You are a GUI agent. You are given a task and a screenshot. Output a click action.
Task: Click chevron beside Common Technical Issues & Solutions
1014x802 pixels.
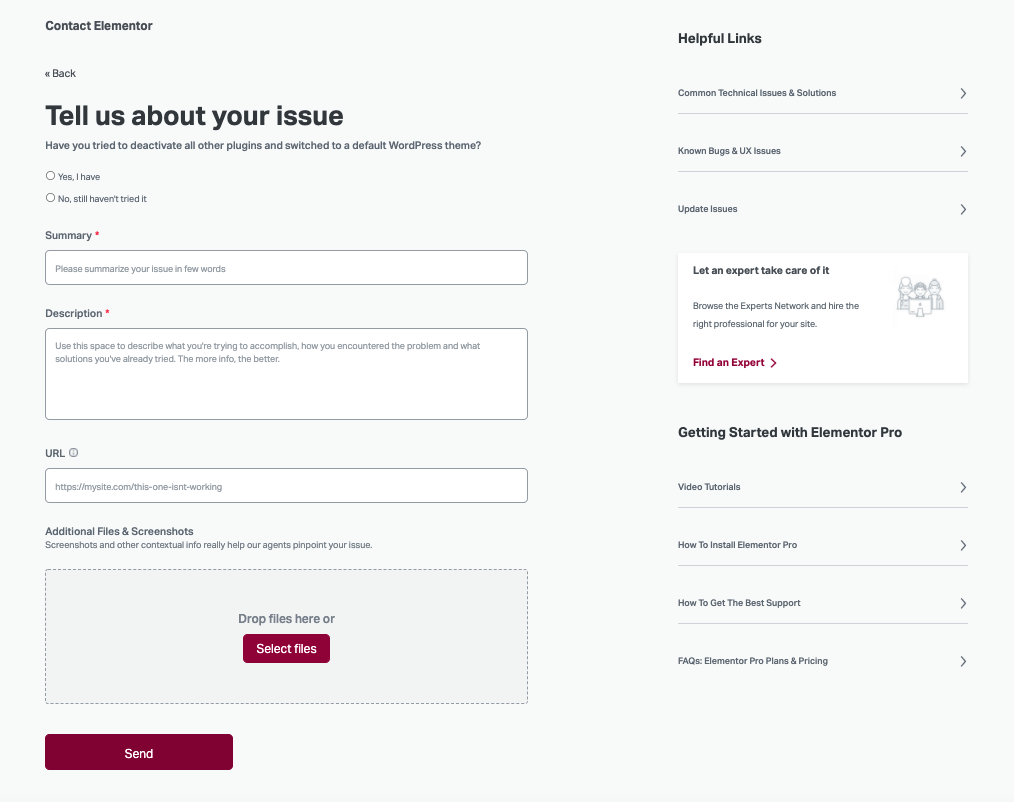coord(963,93)
